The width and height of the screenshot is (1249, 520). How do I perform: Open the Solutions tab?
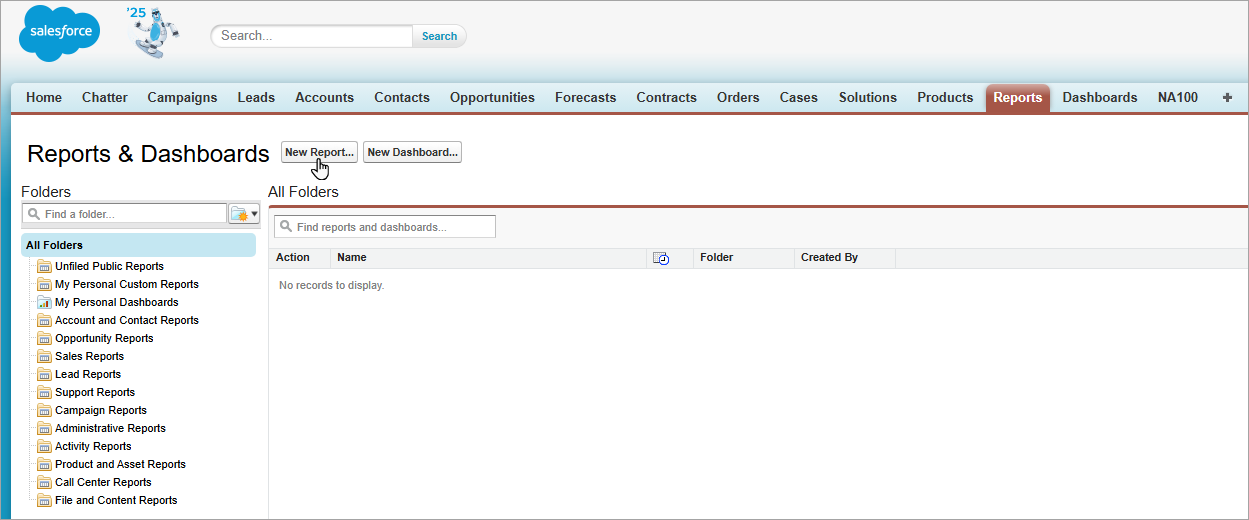click(868, 98)
